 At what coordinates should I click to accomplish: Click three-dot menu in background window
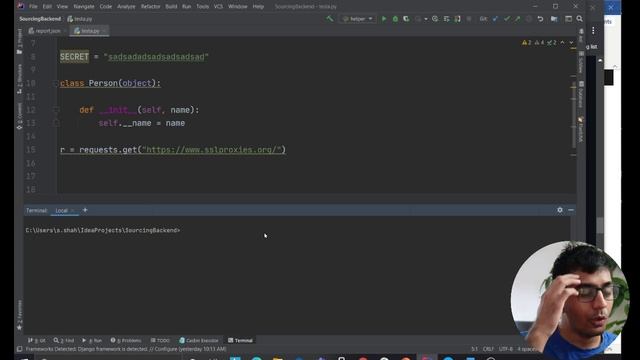[593, 31]
